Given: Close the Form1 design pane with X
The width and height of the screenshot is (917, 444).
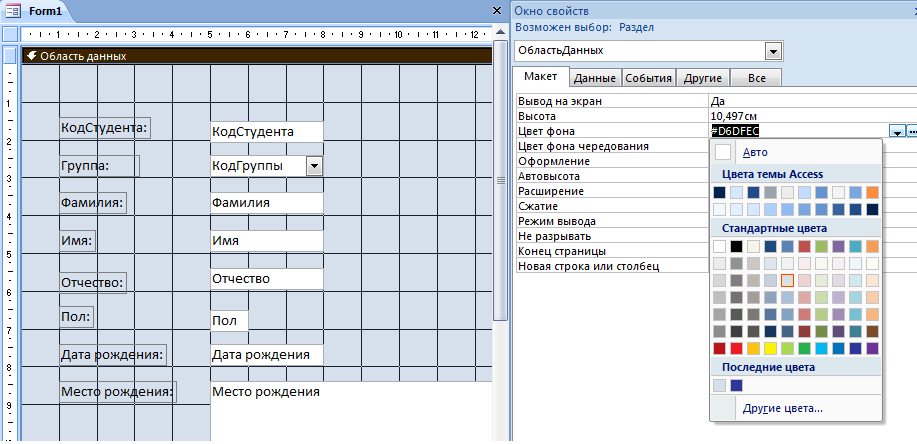Looking at the screenshot, I should coord(497,10).
